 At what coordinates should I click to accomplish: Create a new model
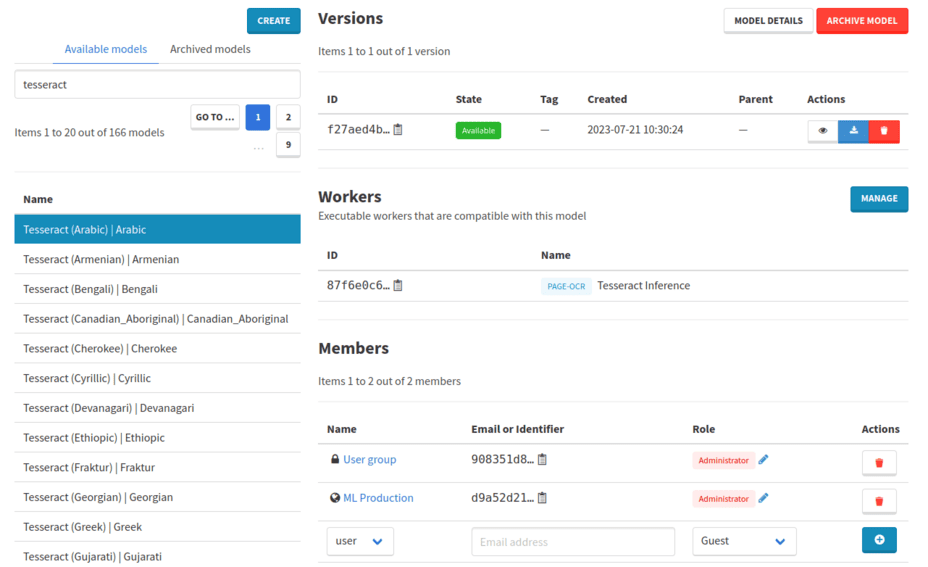pyautogui.click(x=273, y=21)
